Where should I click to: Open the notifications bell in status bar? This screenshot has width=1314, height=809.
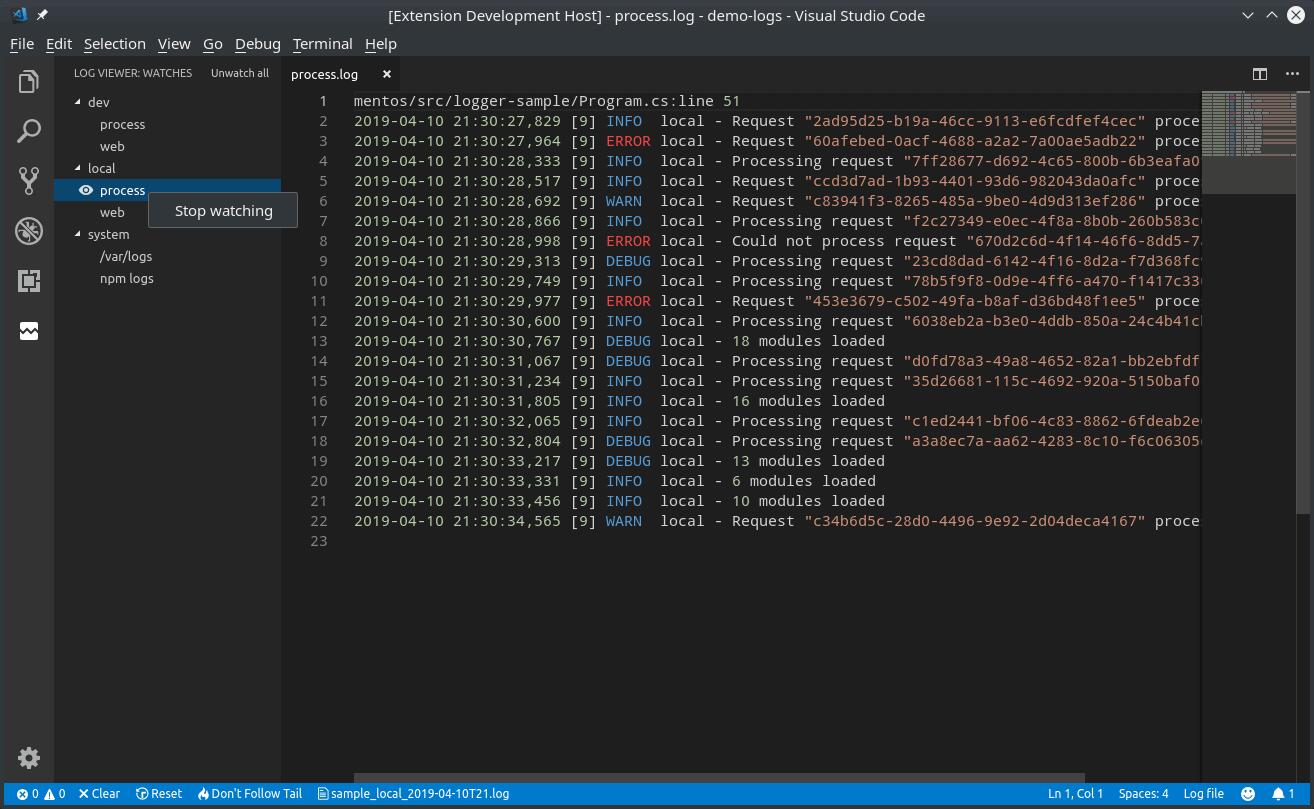point(1284,793)
